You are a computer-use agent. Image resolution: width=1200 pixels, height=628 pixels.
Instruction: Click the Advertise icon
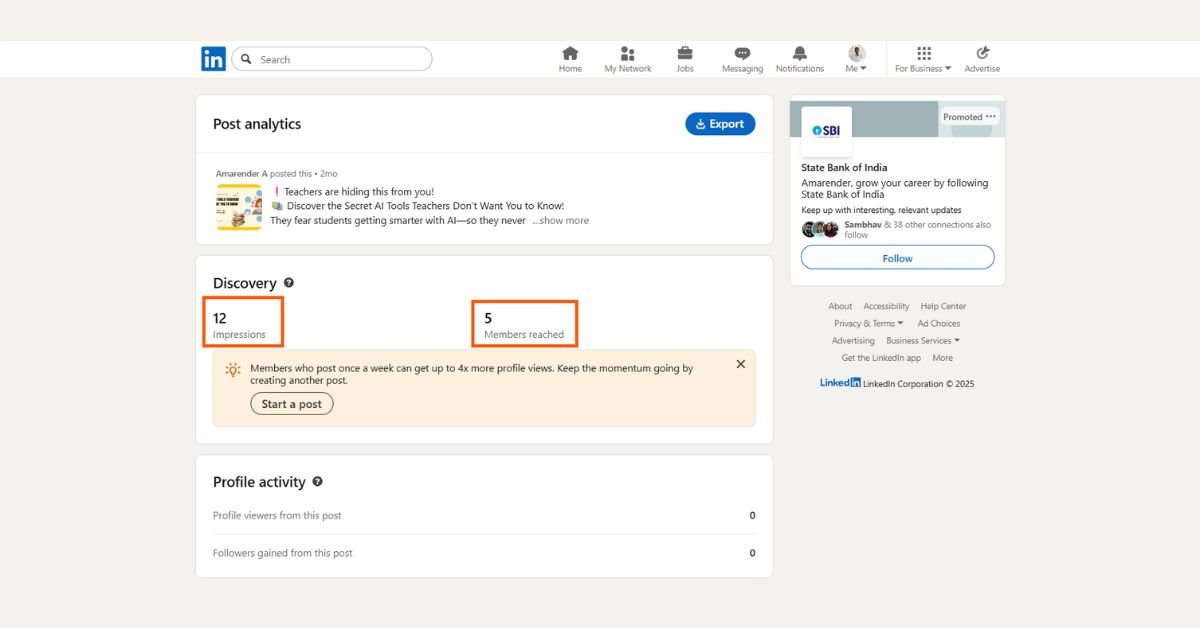(x=982, y=52)
